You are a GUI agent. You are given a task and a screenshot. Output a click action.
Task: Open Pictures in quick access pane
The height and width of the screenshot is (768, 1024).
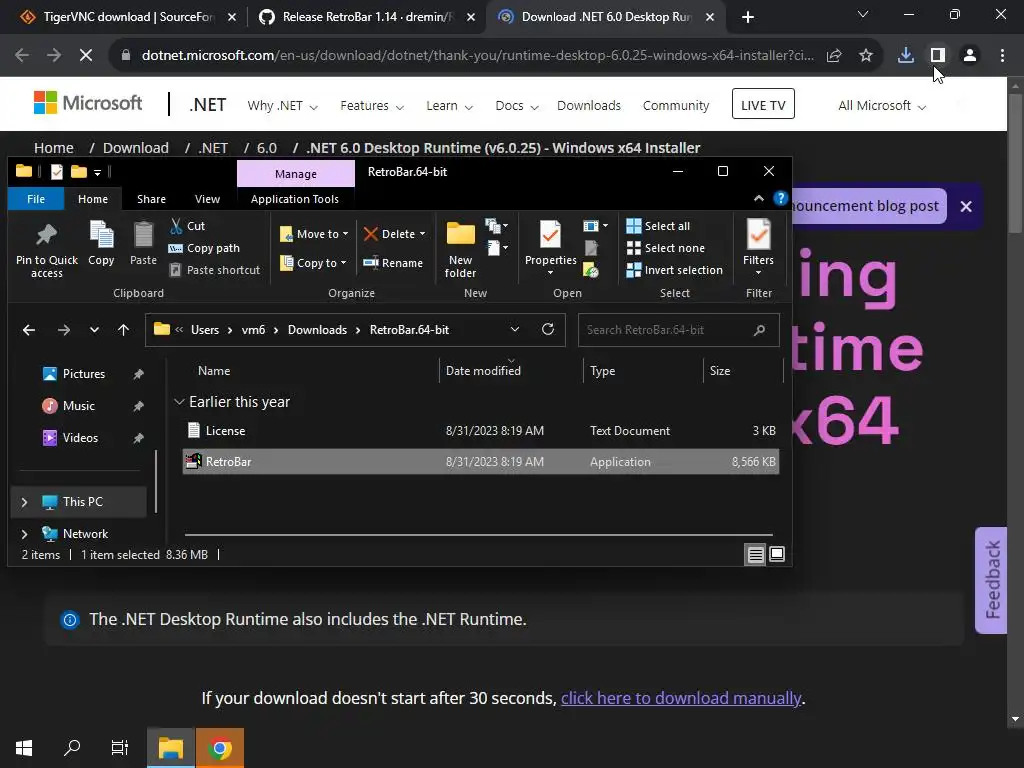pyautogui.click(x=84, y=374)
